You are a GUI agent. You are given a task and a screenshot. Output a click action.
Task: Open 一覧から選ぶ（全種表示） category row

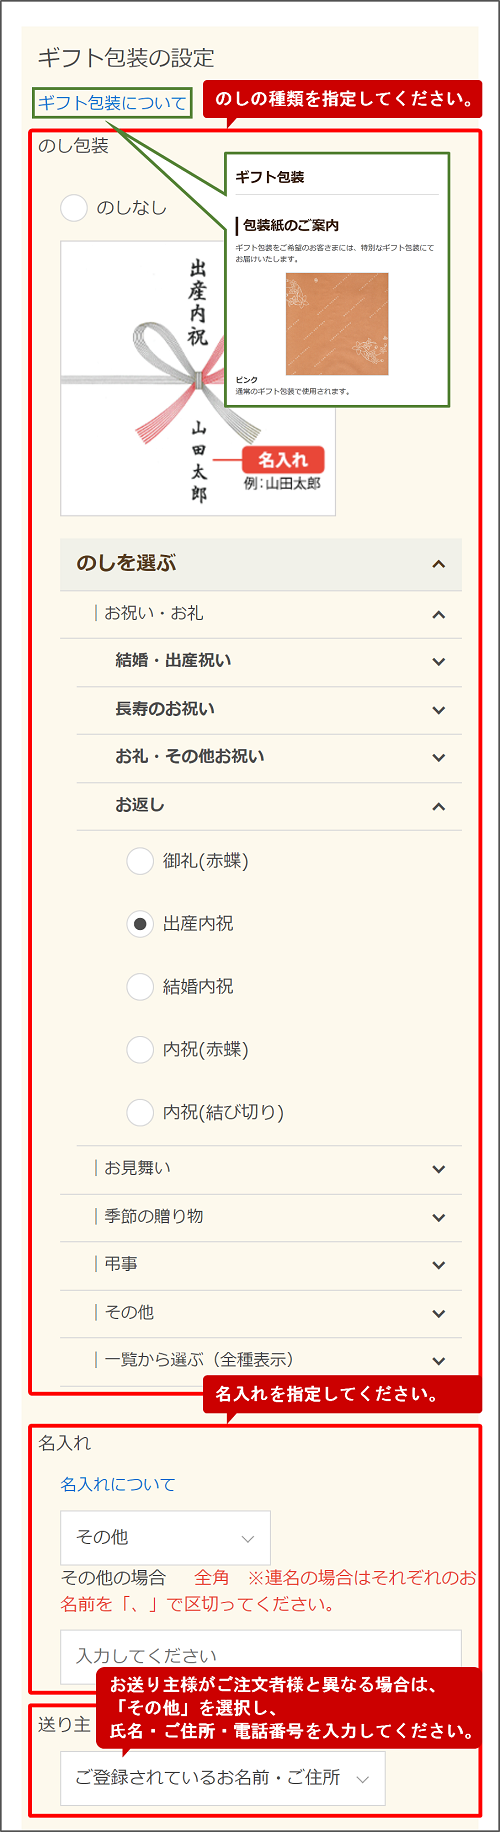[261, 1361]
